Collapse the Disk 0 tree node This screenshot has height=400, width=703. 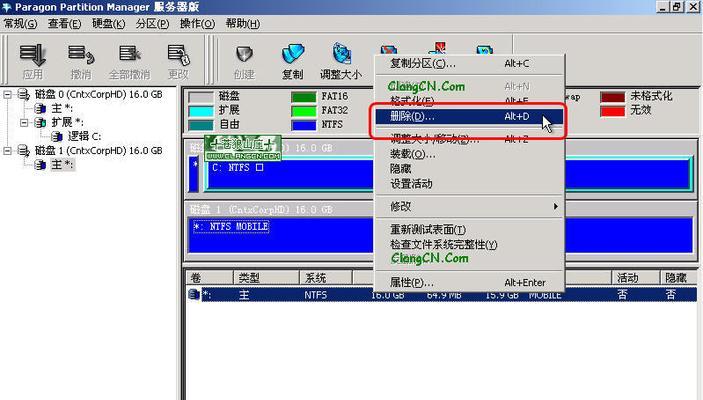(x=7, y=95)
